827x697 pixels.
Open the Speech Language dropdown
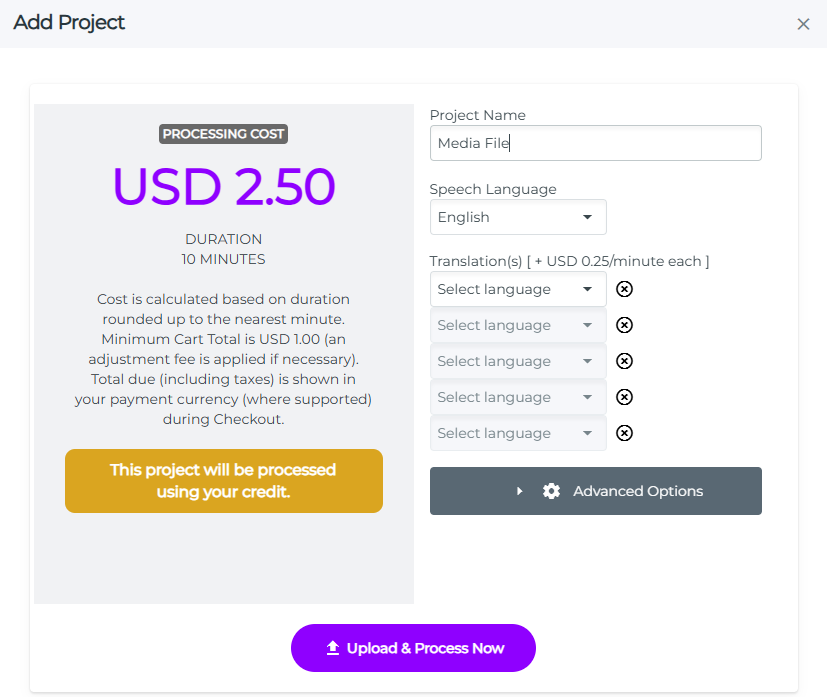click(x=517, y=217)
